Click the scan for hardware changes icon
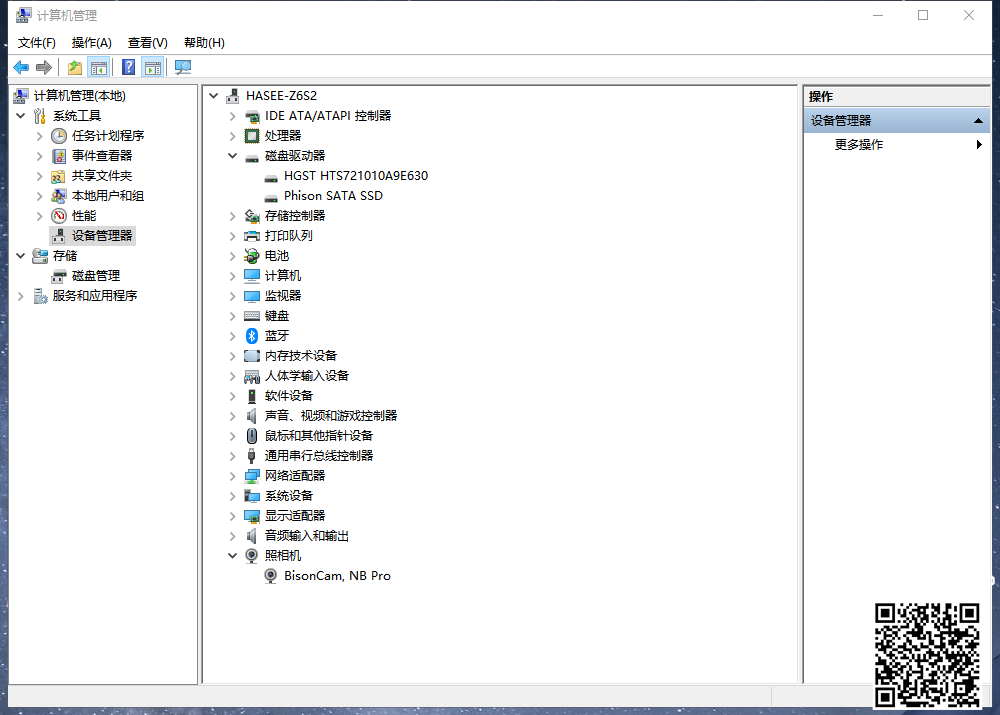 coord(183,67)
